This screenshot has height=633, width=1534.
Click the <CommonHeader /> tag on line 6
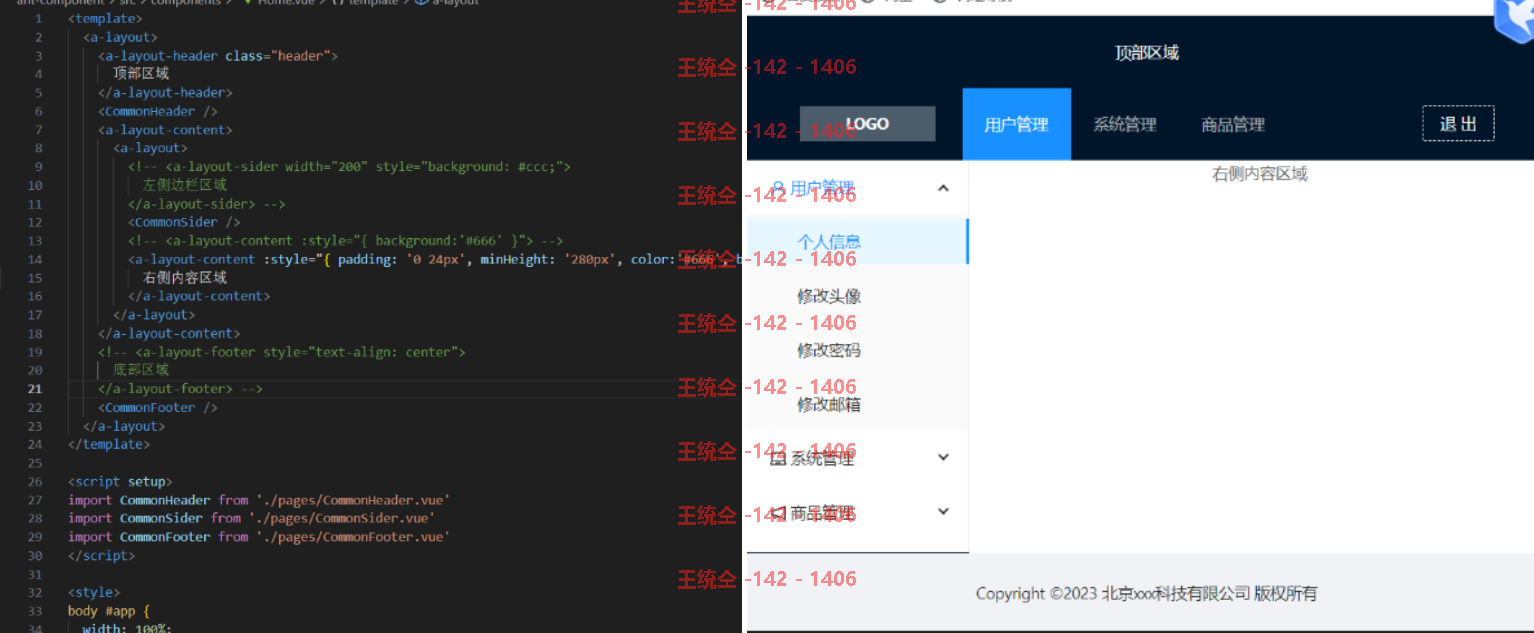click(x=157, y=111)
